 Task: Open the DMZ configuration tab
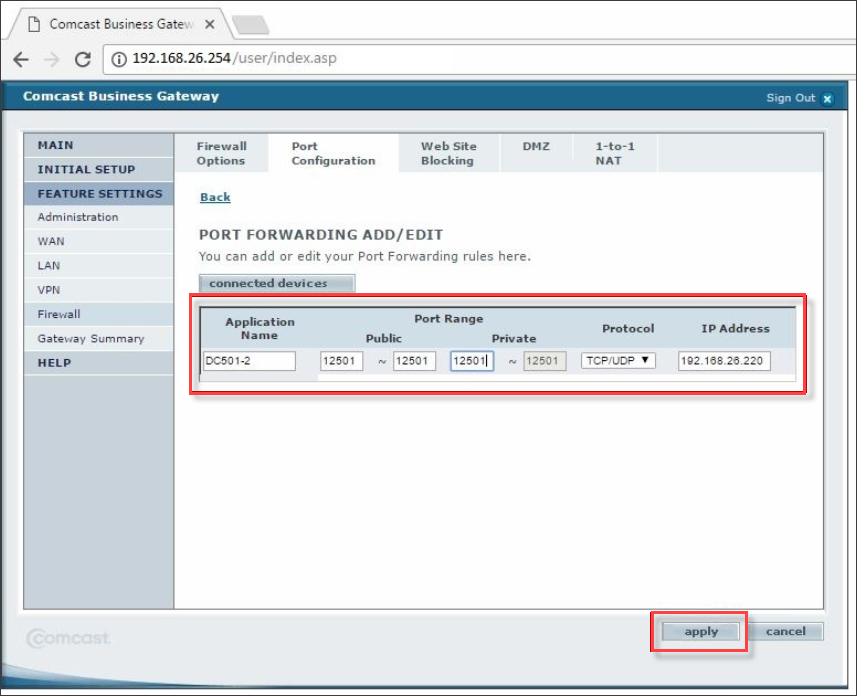[x=536, y=146]
